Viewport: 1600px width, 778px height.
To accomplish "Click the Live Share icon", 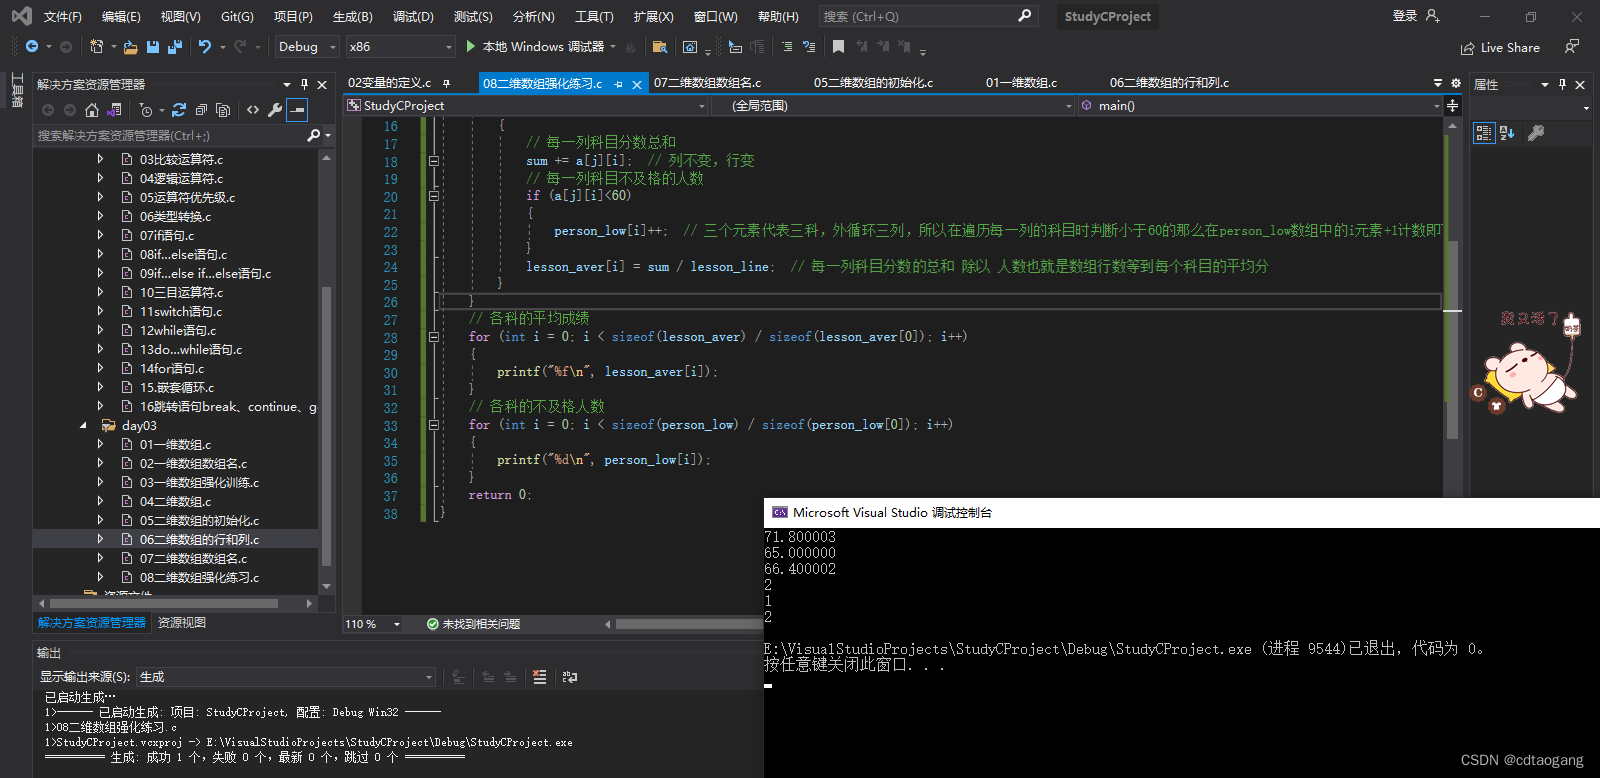I will point(1467,48).
